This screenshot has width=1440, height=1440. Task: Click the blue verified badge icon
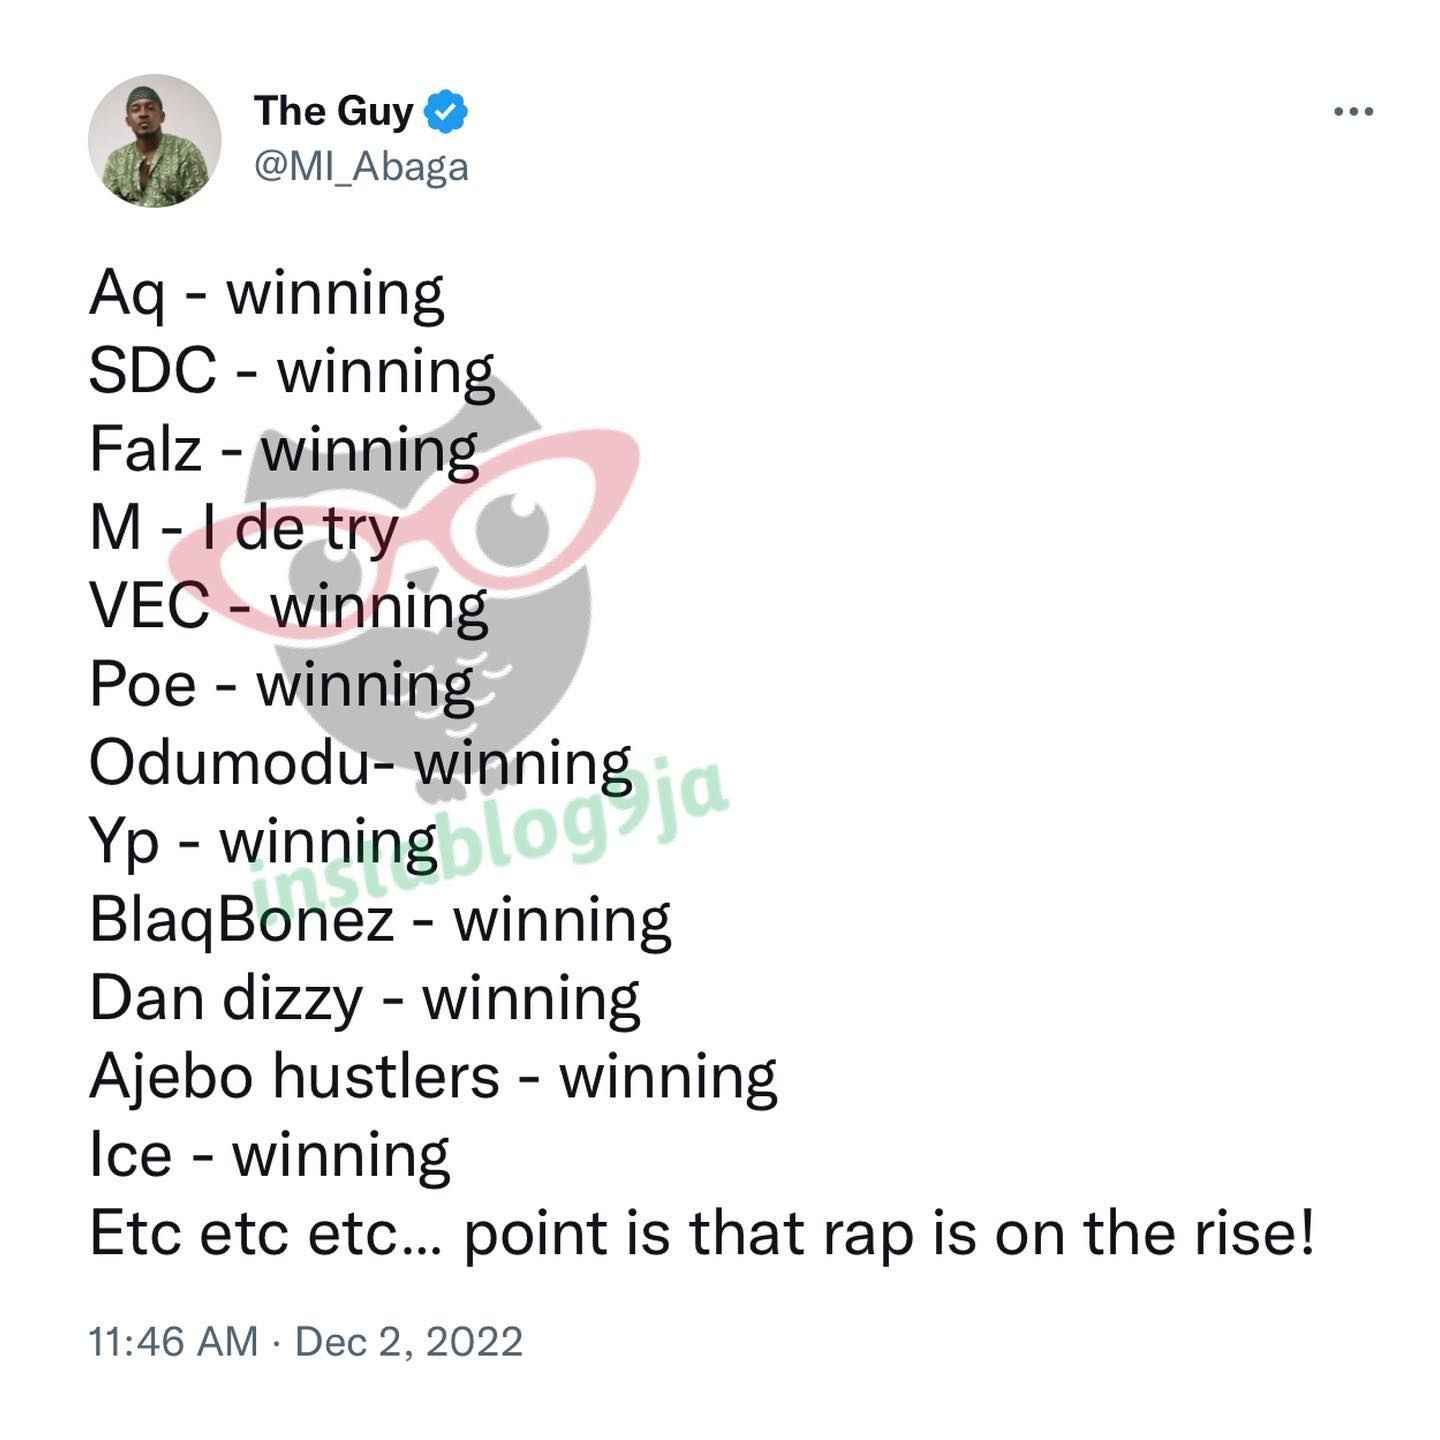pyautogui.click(x=446, y=111)
